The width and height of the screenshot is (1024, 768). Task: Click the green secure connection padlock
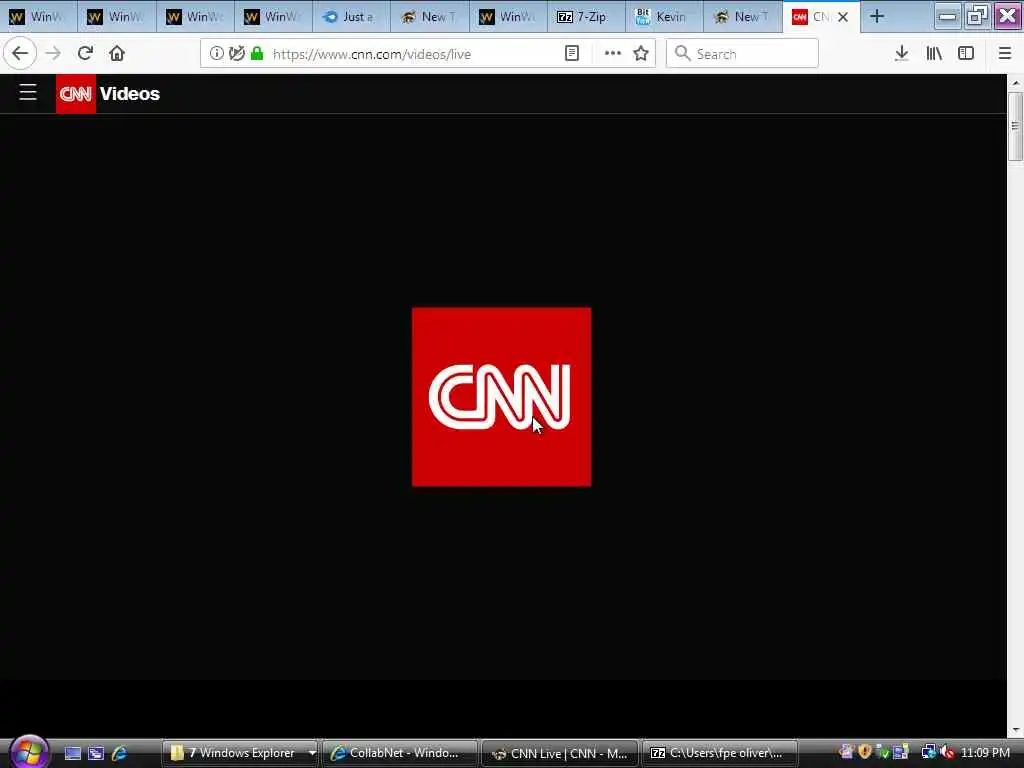click(x=257, y=54)
